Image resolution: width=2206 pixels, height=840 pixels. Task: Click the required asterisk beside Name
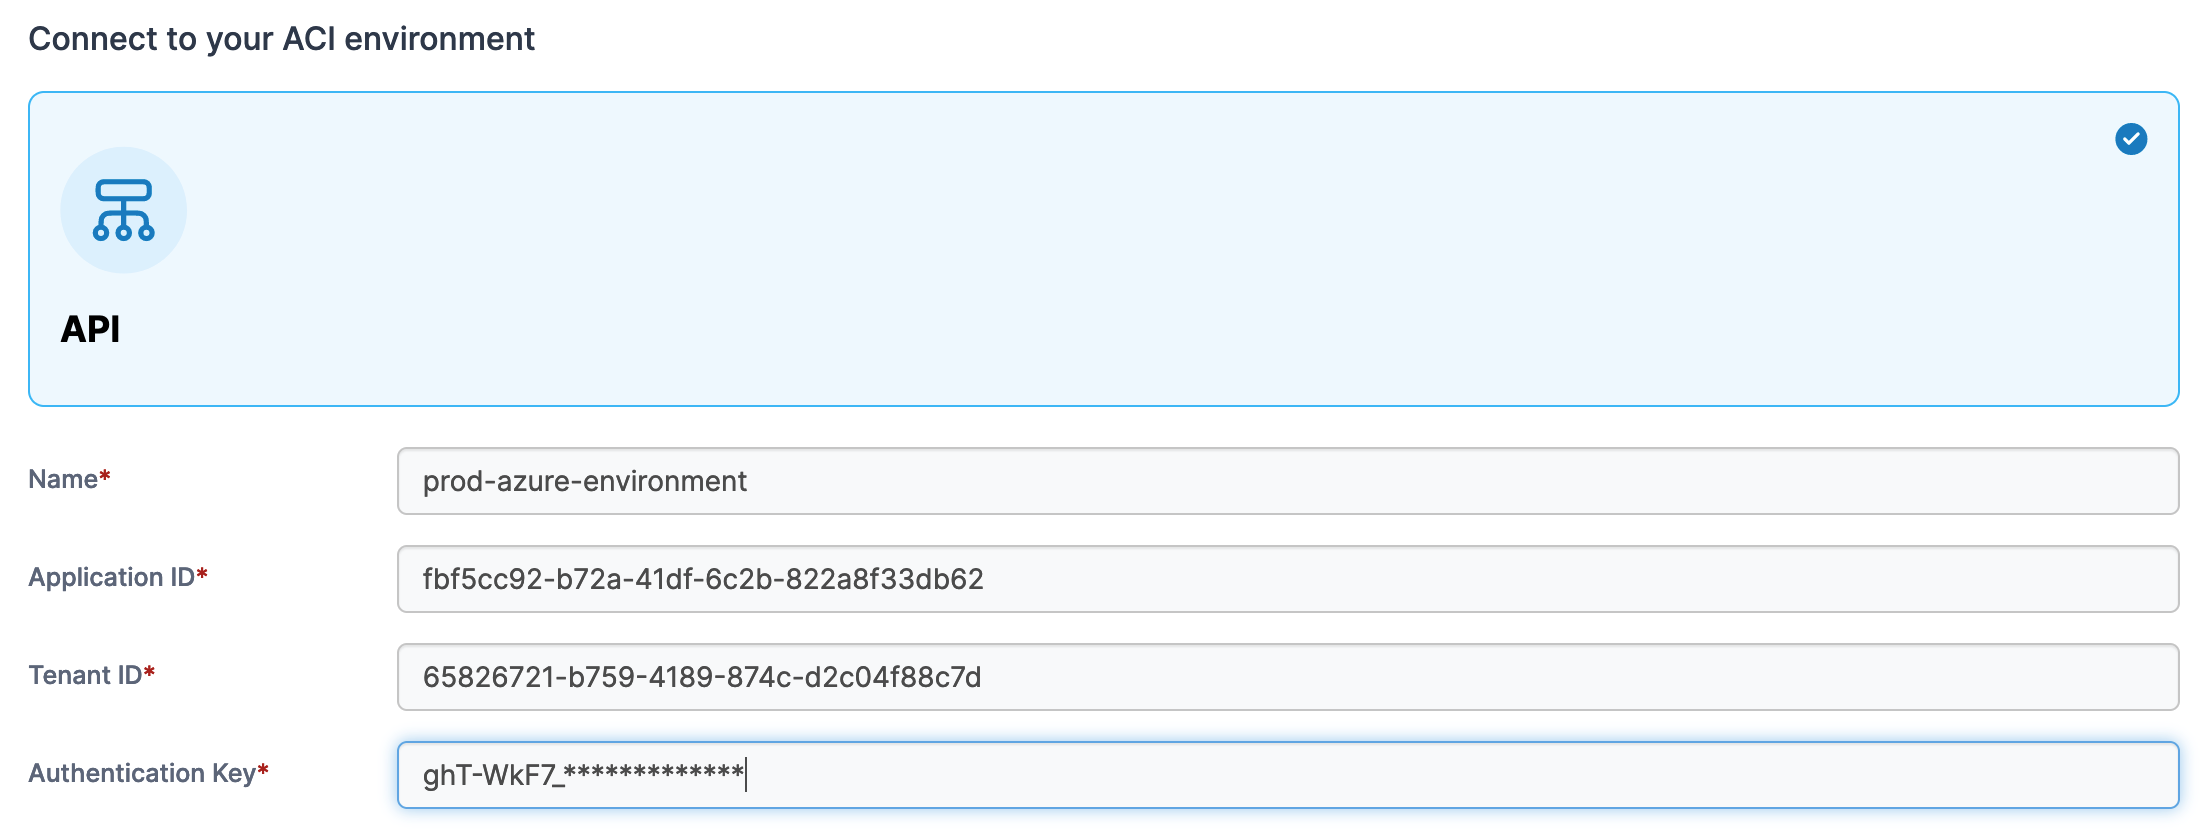coord(105,476)
